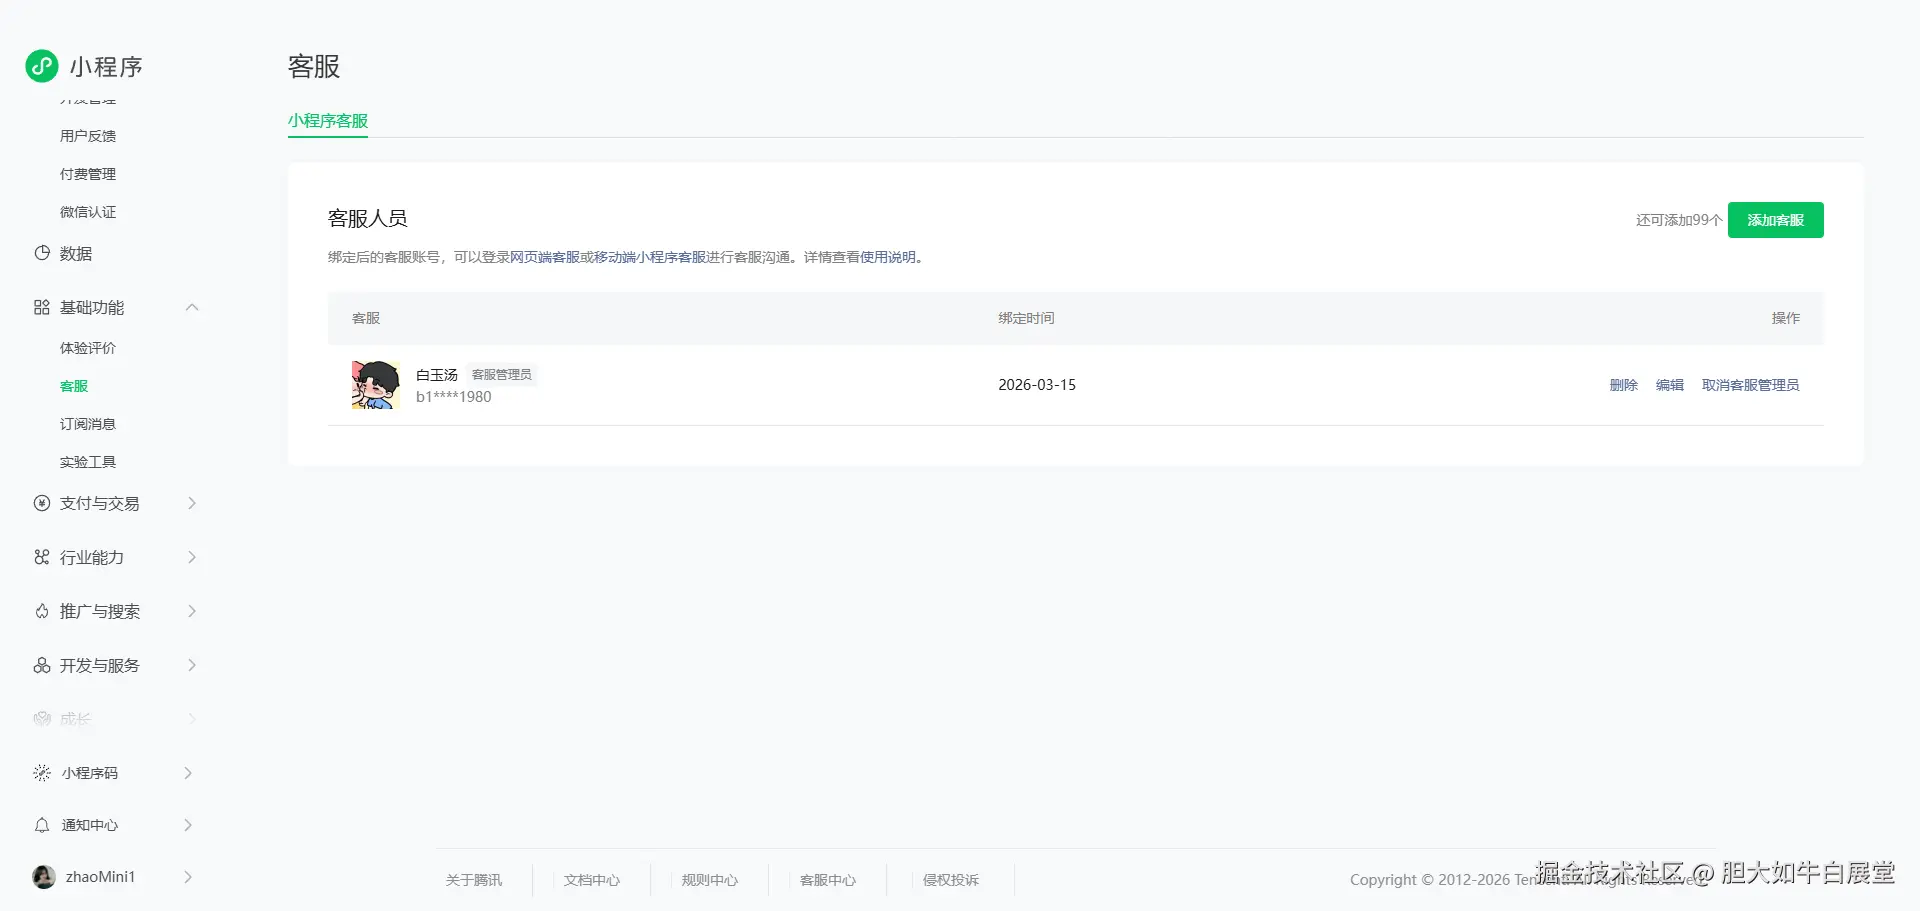Click the 操作 column header
Image resolution: width=1920 pixels, height=911 pixels.
[x=1786, y=318]
